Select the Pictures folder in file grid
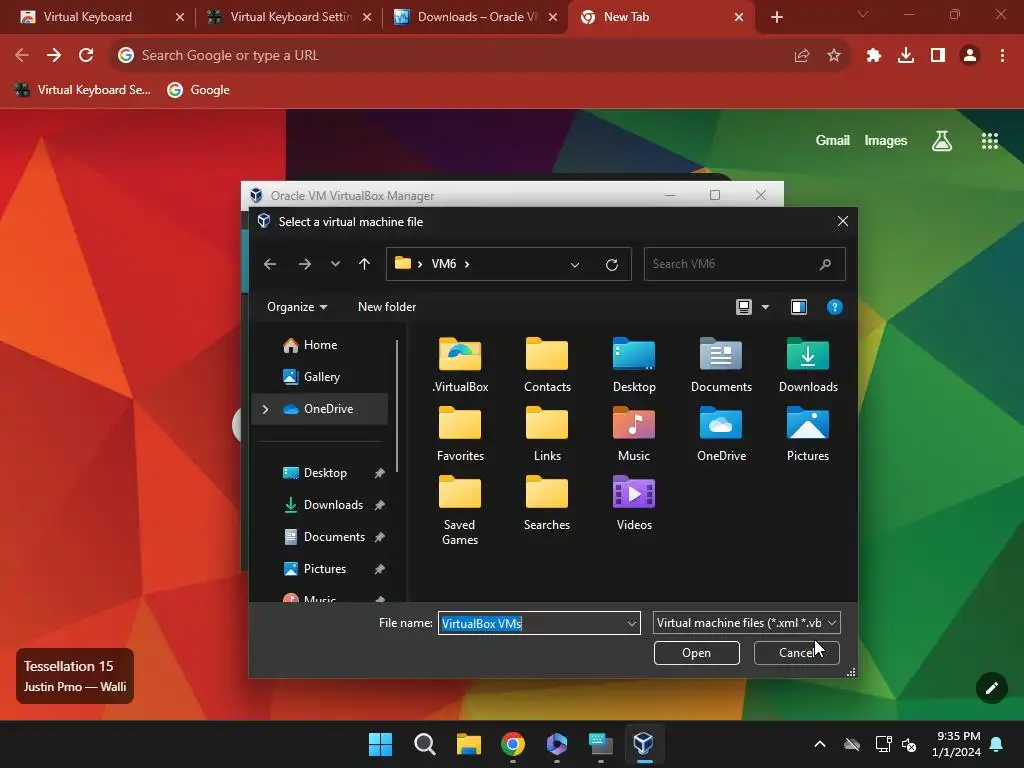The image size is (1024, 768). pyautogui.click(x=808, y=434)
